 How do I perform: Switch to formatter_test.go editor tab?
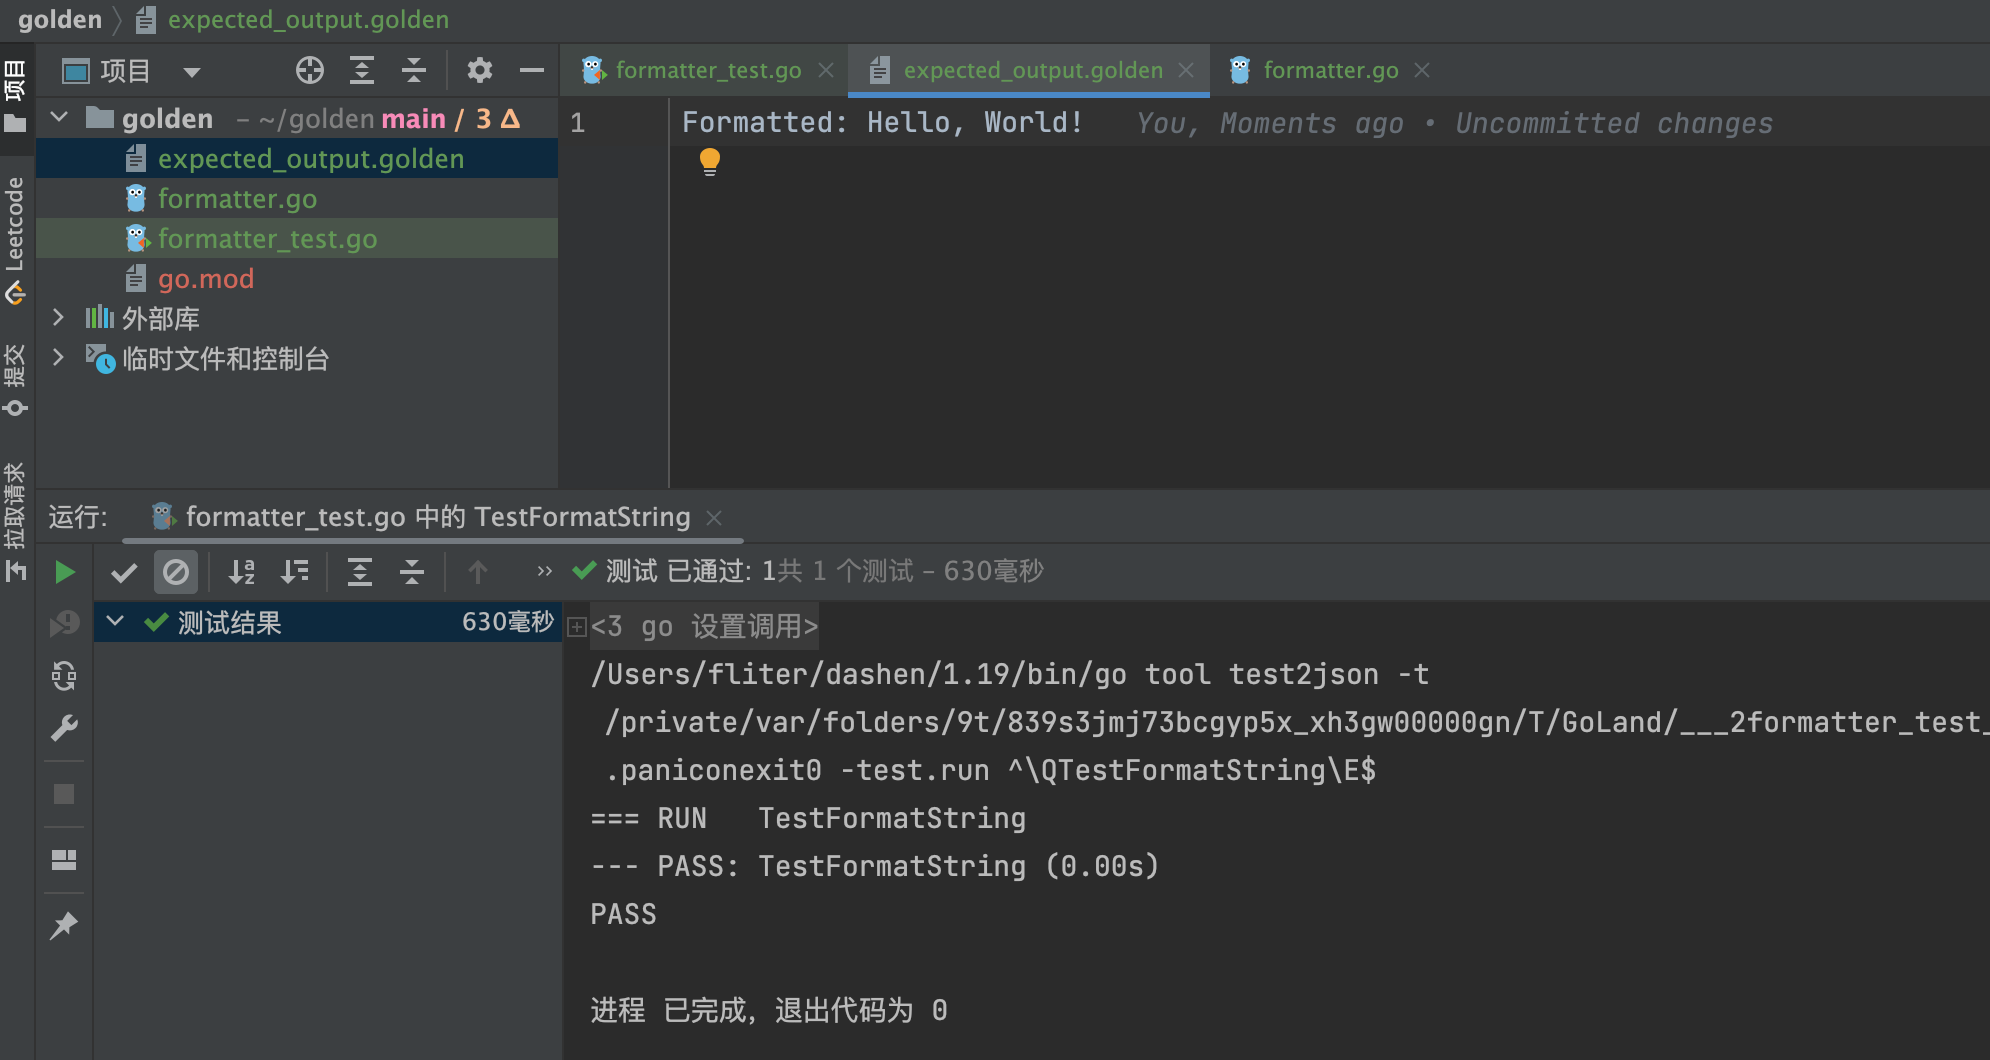click(x=708, y=70)
